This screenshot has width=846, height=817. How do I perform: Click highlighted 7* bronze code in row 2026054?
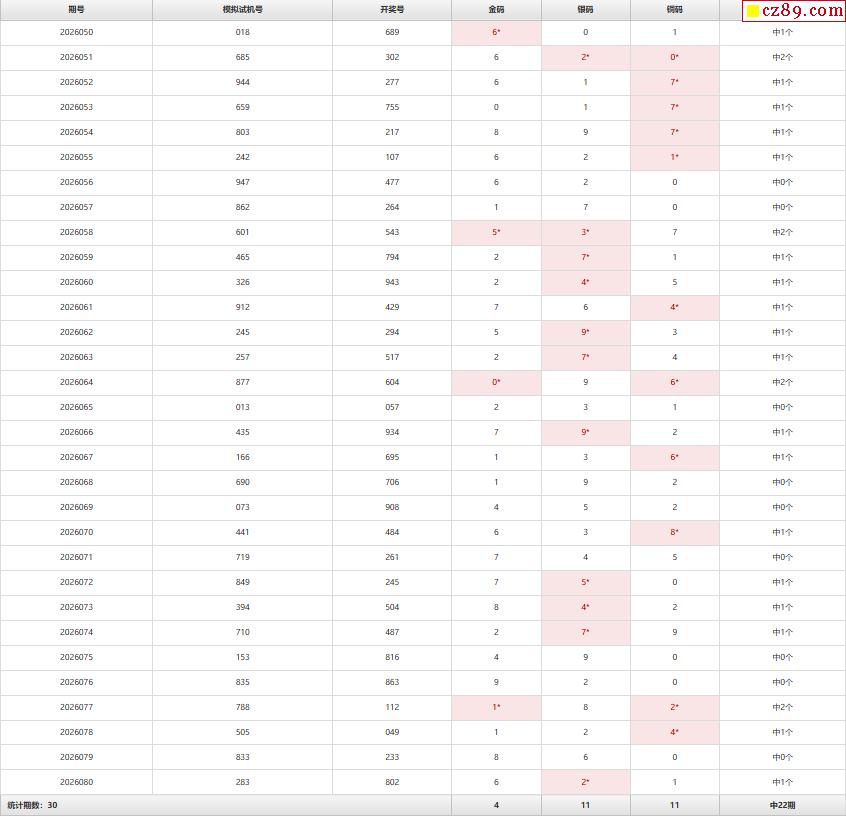click(x=675, y=132)
